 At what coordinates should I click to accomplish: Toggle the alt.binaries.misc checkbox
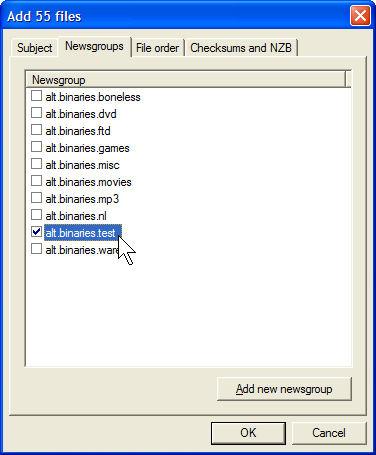click(x=36, y=164)
